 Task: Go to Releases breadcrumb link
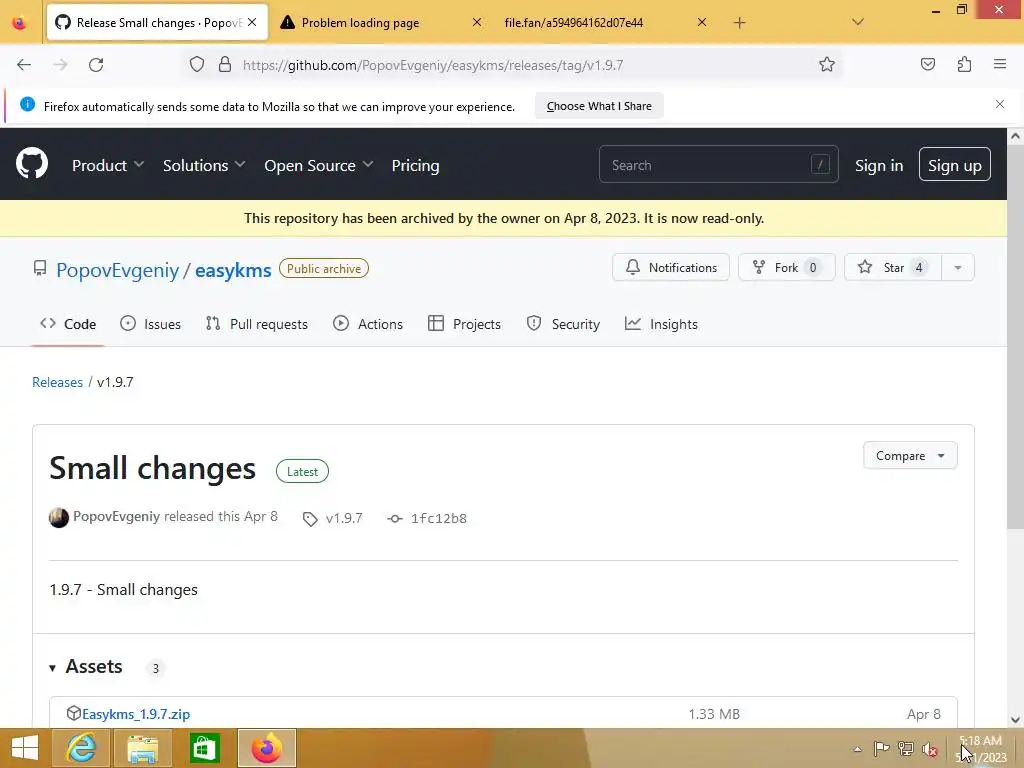click(57, 382)
